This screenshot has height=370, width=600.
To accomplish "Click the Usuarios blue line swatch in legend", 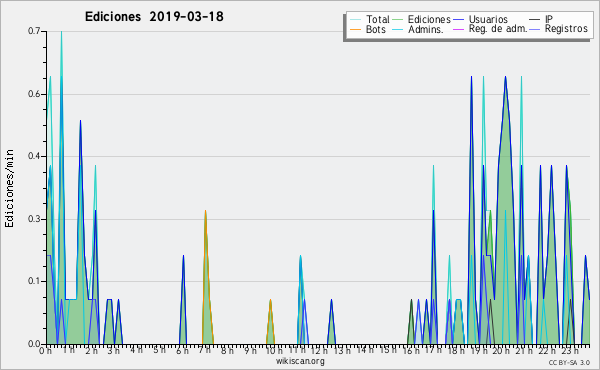I will 458,20.
